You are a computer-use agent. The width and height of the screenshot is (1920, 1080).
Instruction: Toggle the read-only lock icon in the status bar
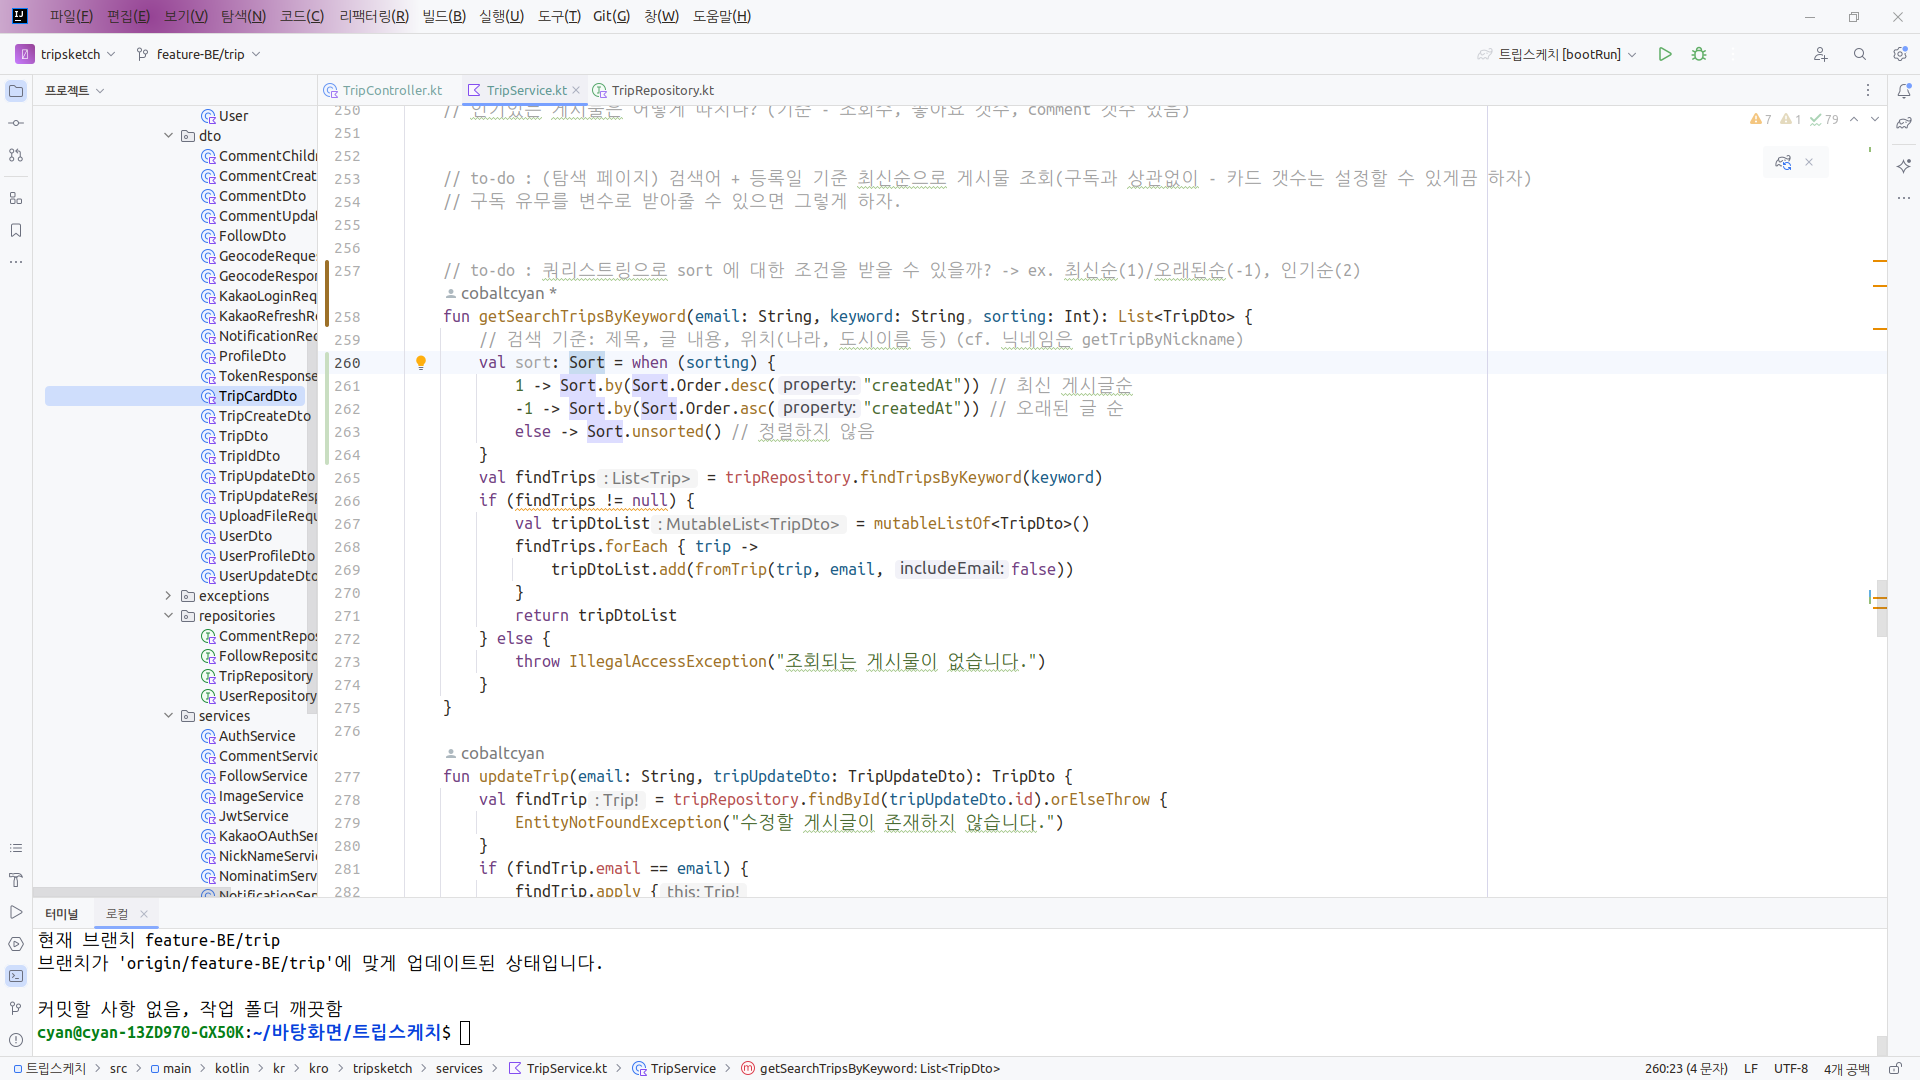coord(1895,1068)
